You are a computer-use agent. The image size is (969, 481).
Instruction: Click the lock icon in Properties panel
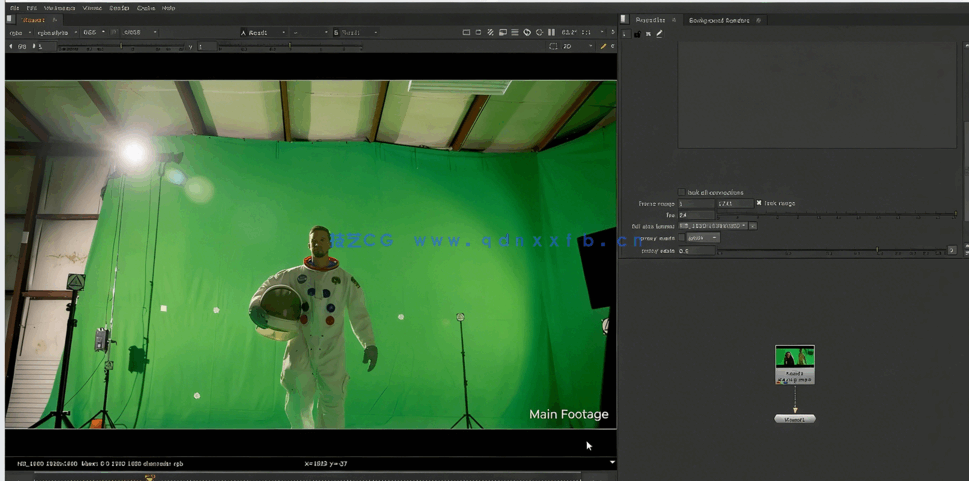click(637, 34)
